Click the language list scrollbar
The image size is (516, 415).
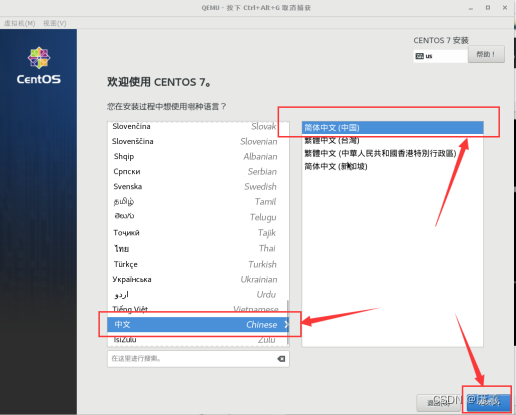288,323
